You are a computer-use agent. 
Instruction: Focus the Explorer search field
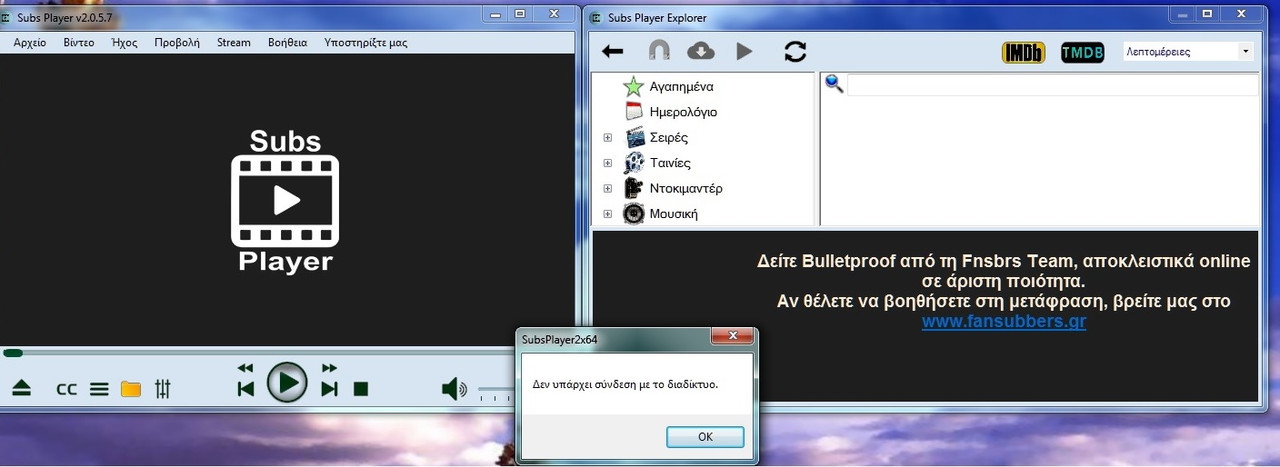tap(1052, 85)
